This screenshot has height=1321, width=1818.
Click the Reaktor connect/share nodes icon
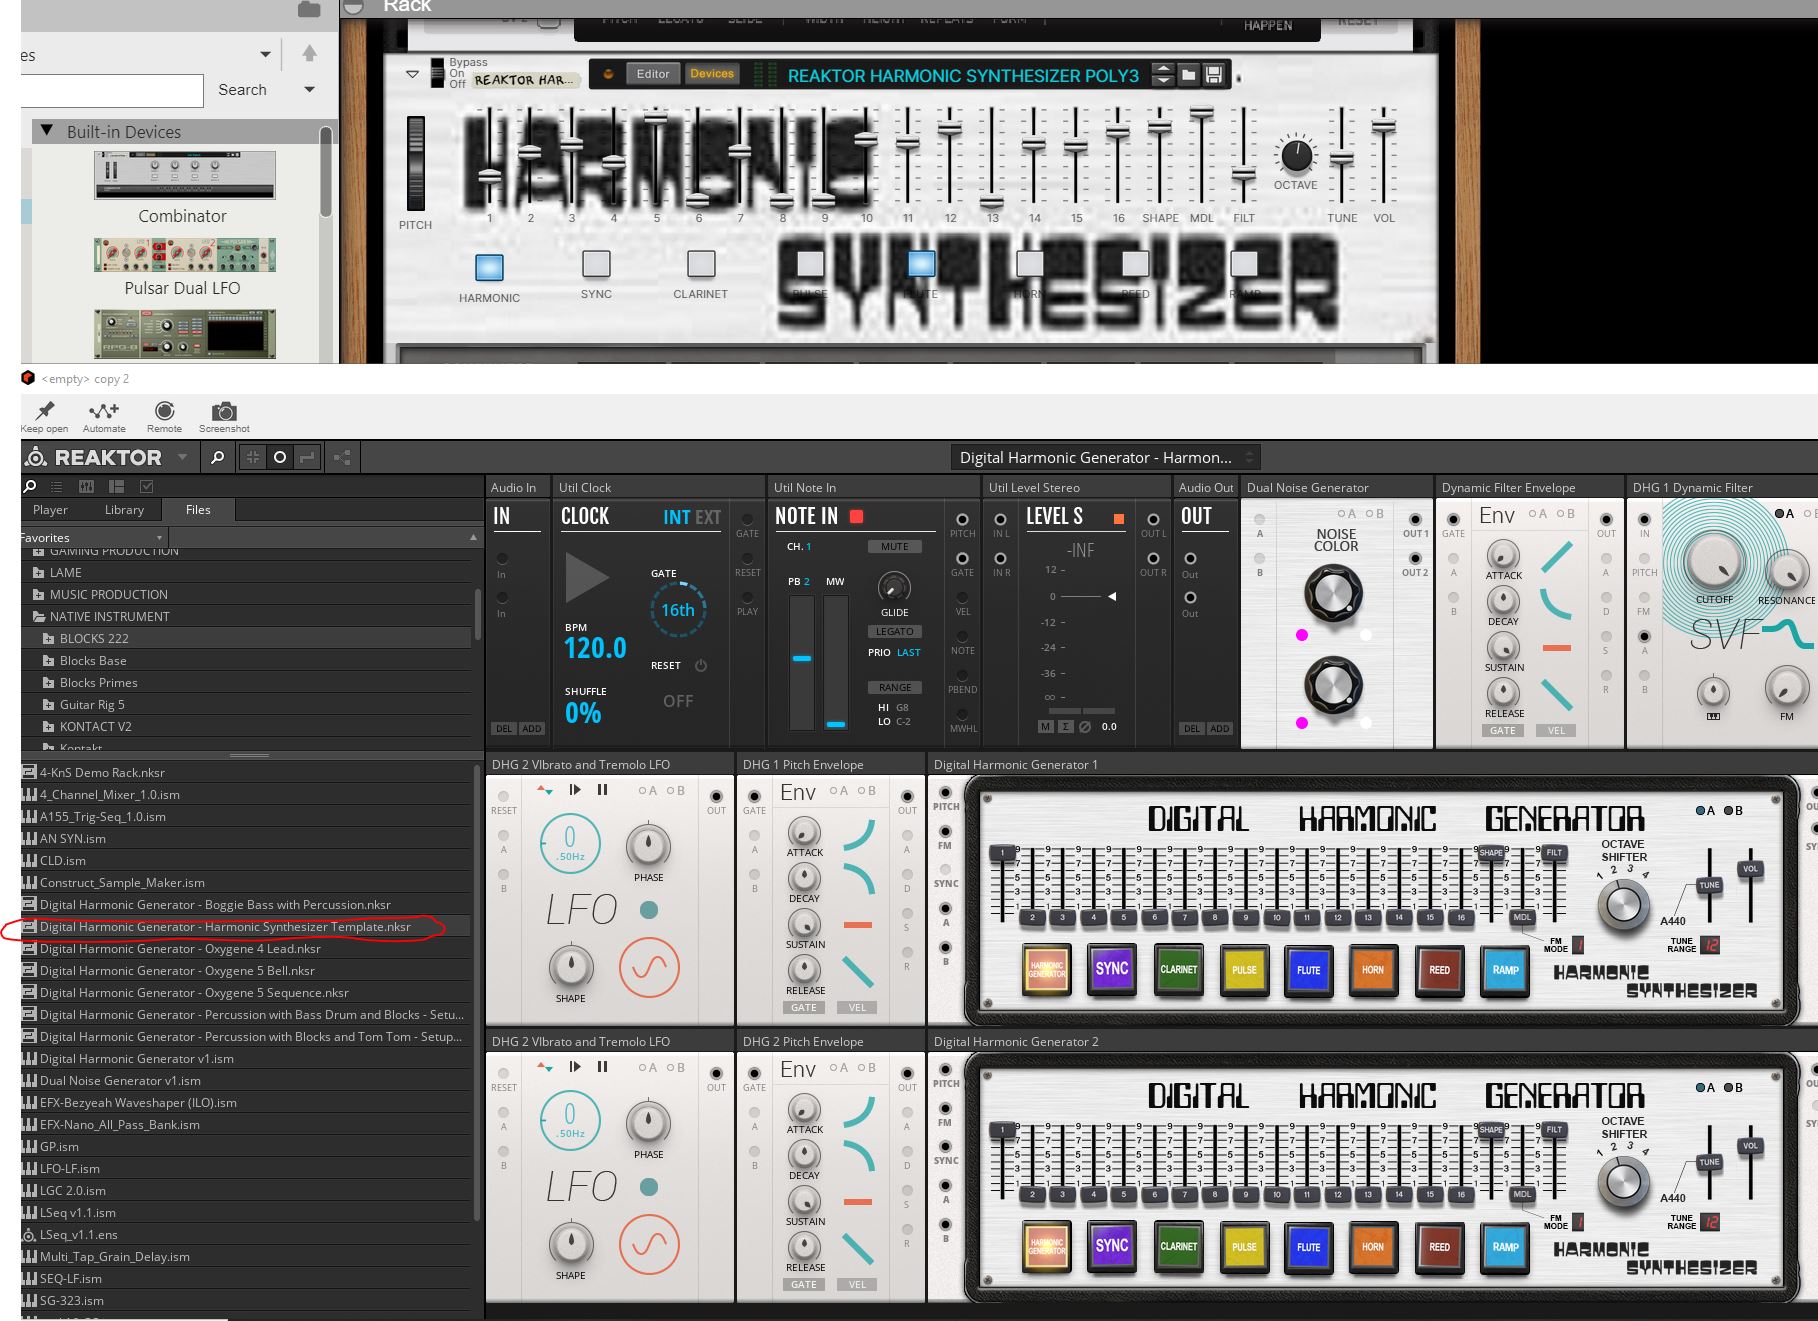click(342, 457)
